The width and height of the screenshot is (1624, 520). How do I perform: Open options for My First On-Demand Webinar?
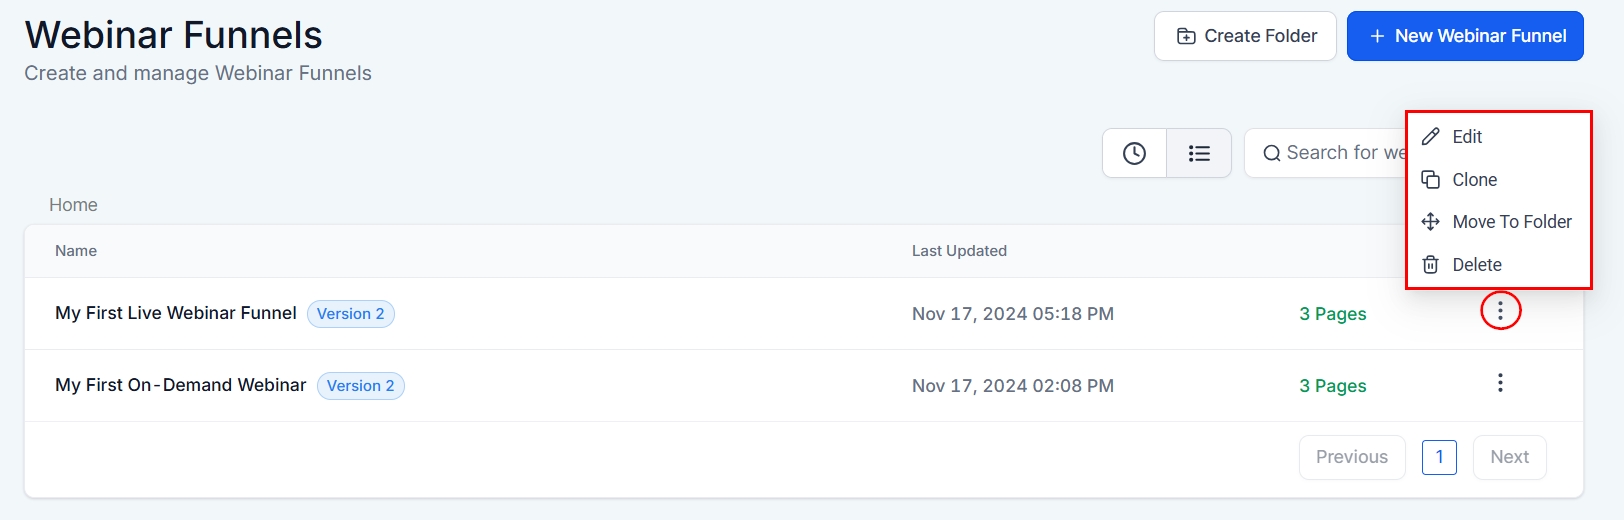point(1500,383)
